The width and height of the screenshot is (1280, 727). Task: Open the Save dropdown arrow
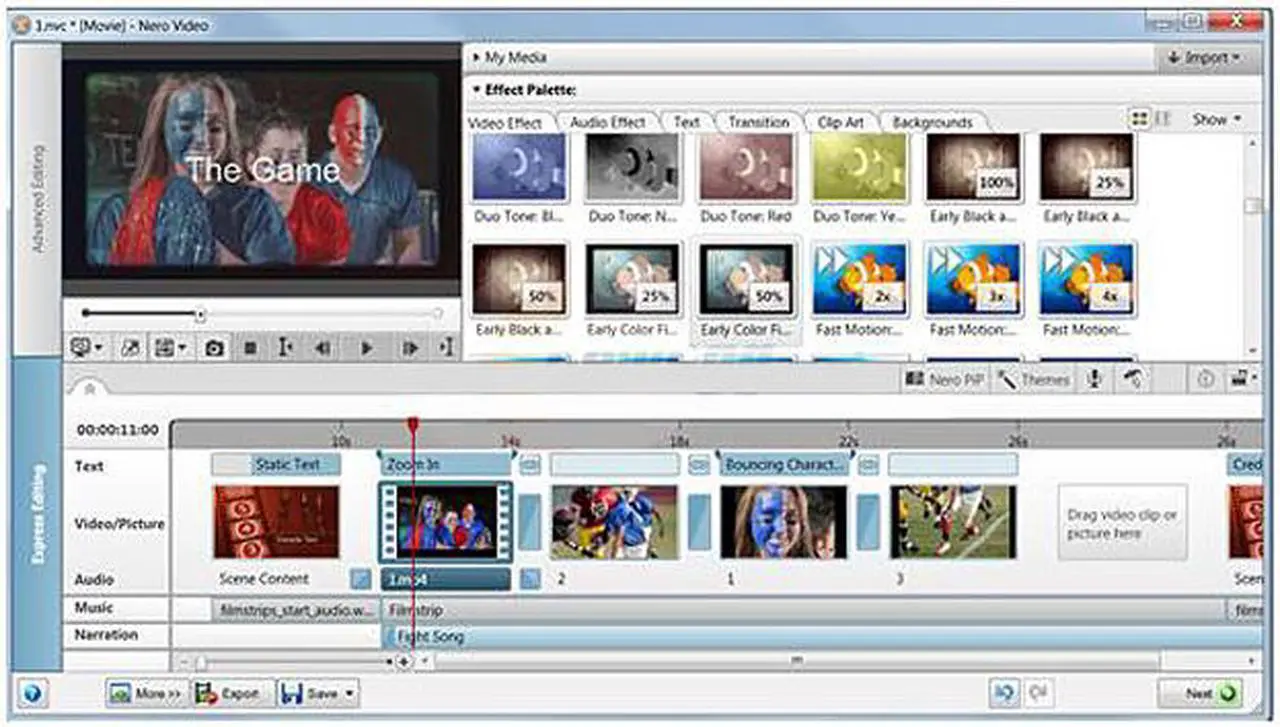tap(349, 693)
